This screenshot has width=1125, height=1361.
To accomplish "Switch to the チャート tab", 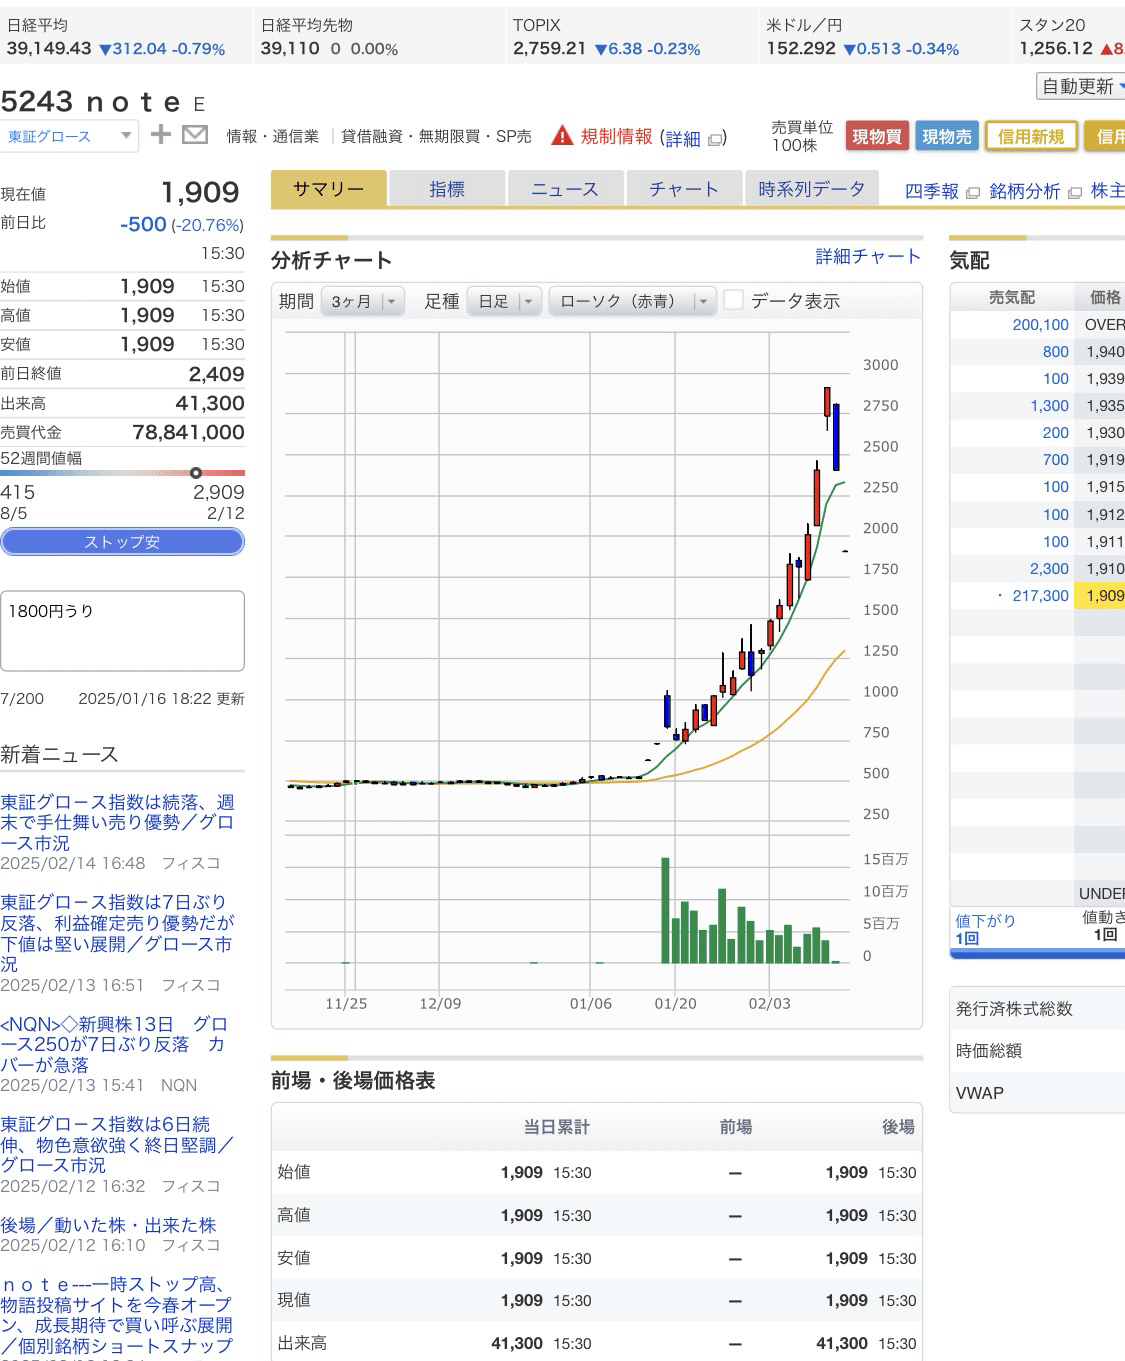I will point(684,189).
